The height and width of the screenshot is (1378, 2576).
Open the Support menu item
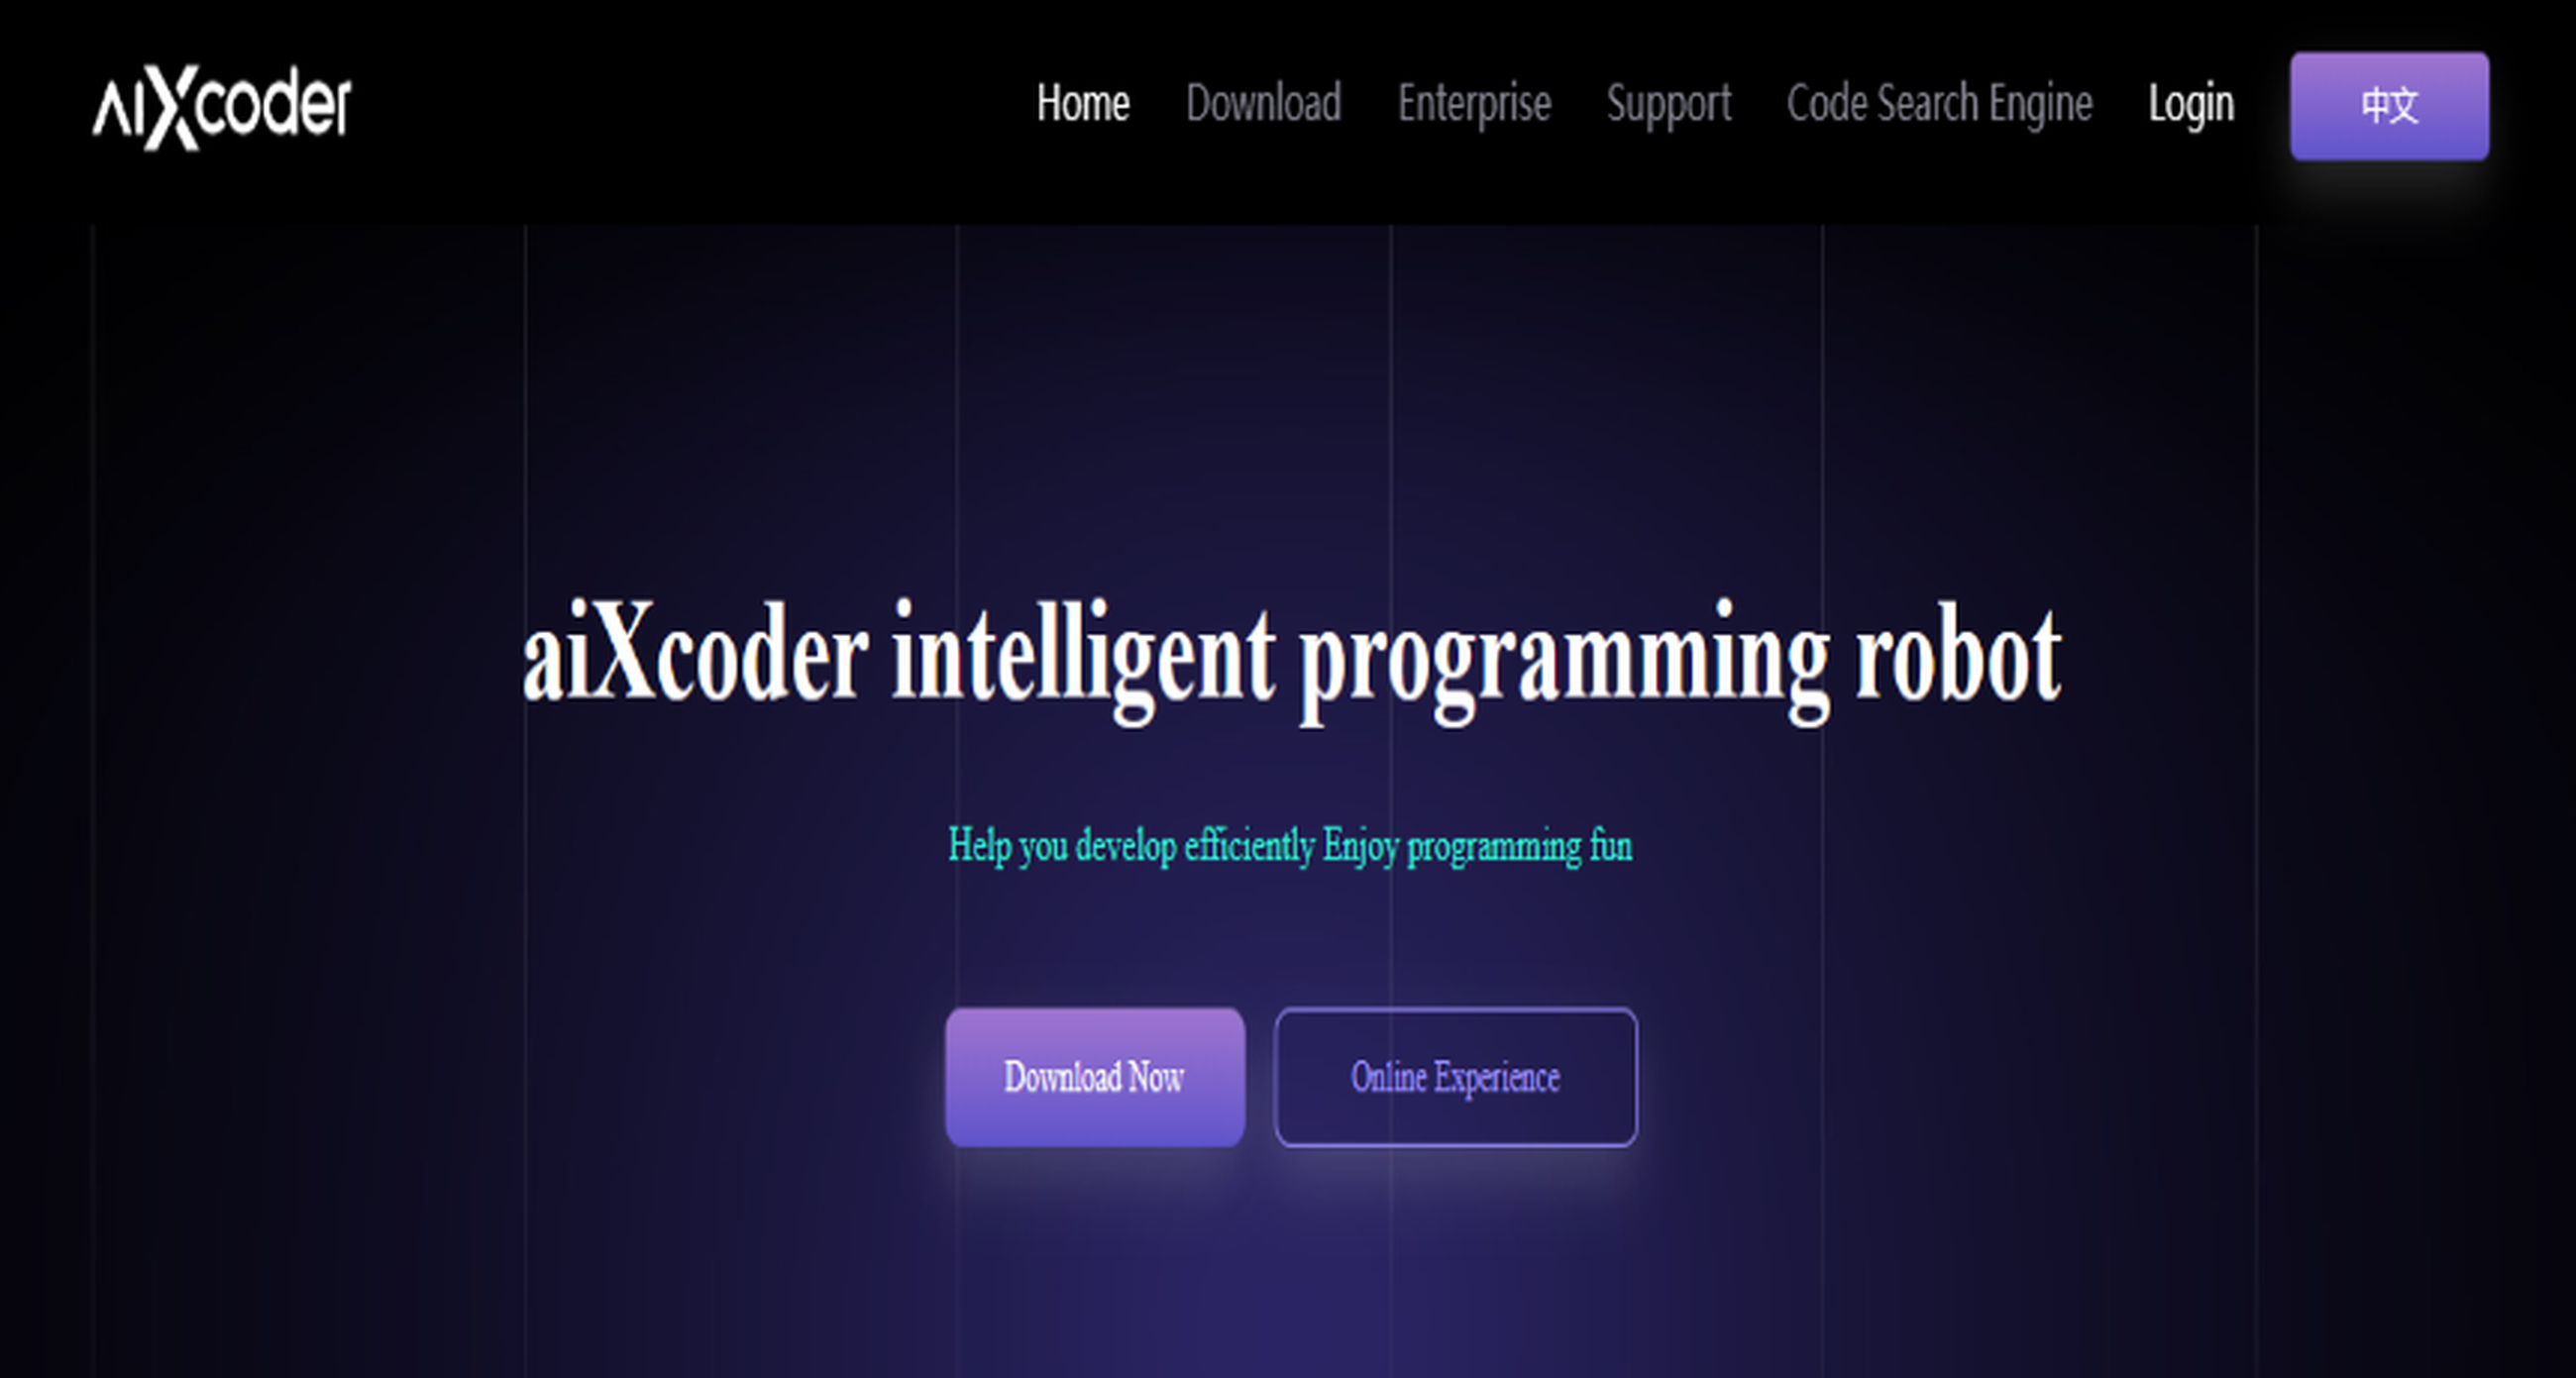pyautogui.click(x=1669, y=105)
